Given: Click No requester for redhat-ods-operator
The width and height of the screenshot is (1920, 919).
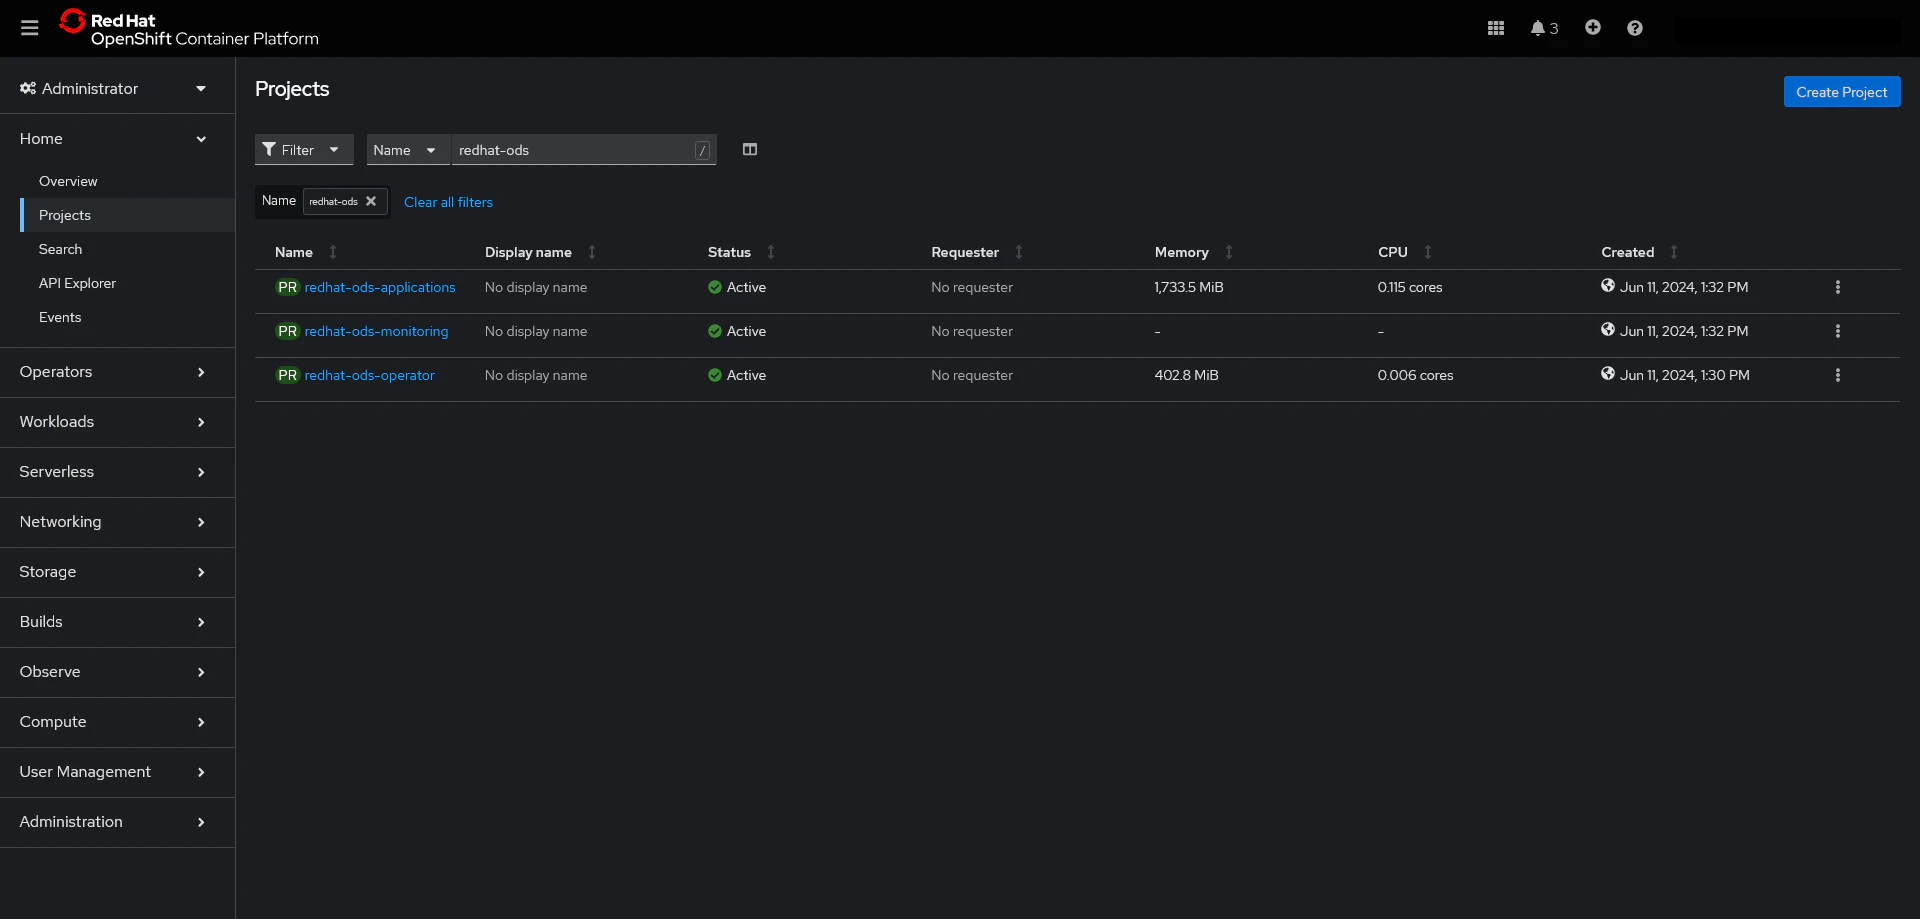Looking at the screenshot, I should coord(972,375).
